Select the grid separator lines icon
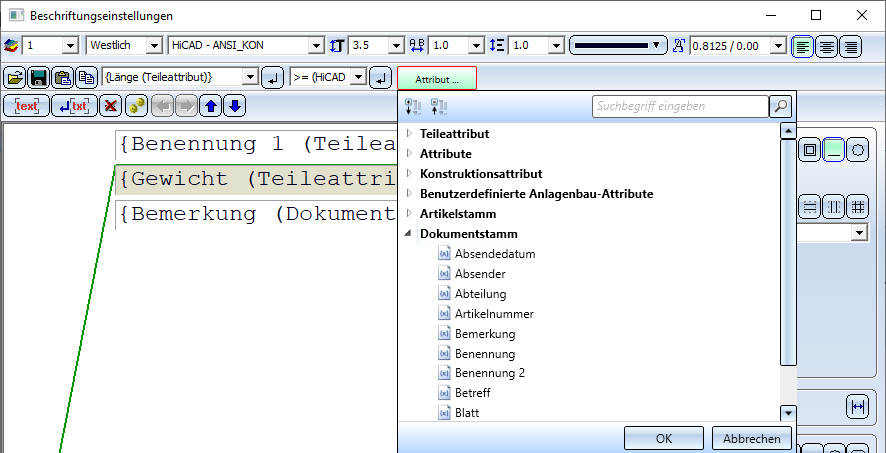 (858, 207)
